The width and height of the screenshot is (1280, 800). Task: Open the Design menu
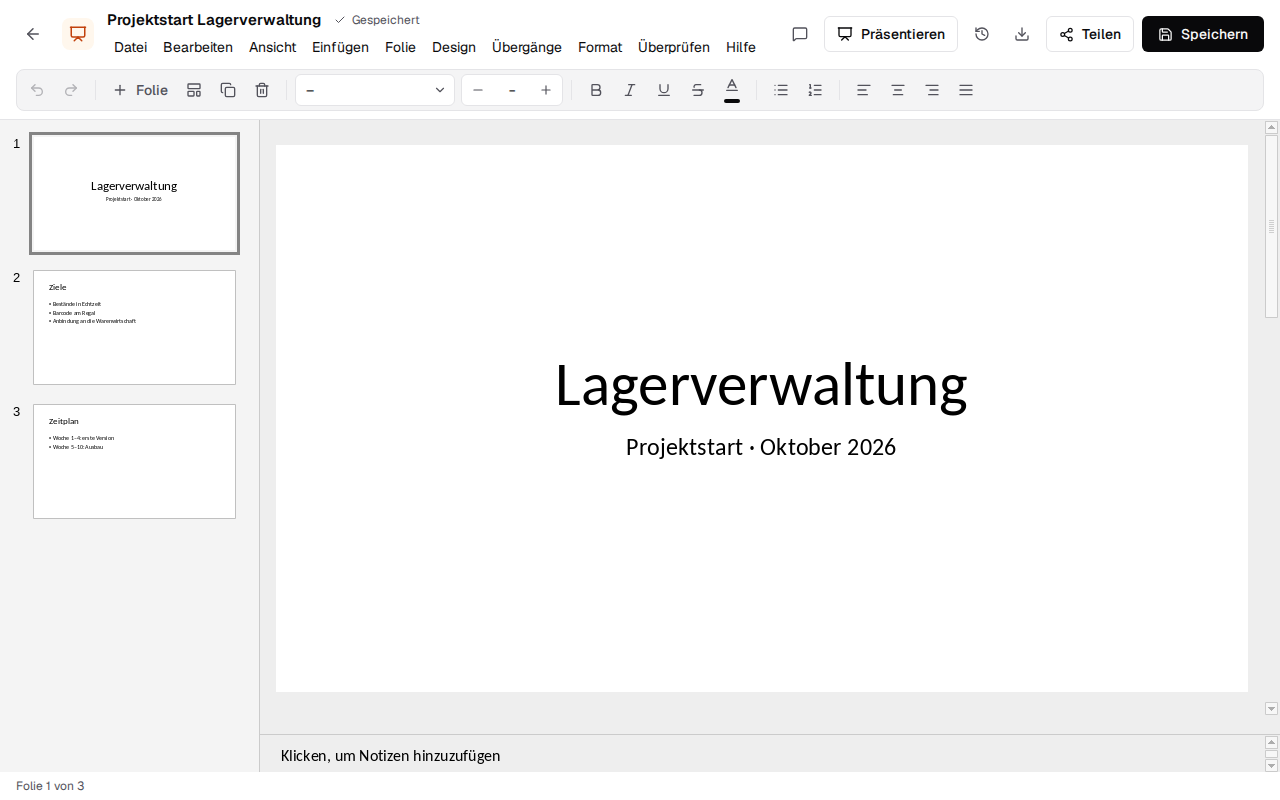pos(454,47)
